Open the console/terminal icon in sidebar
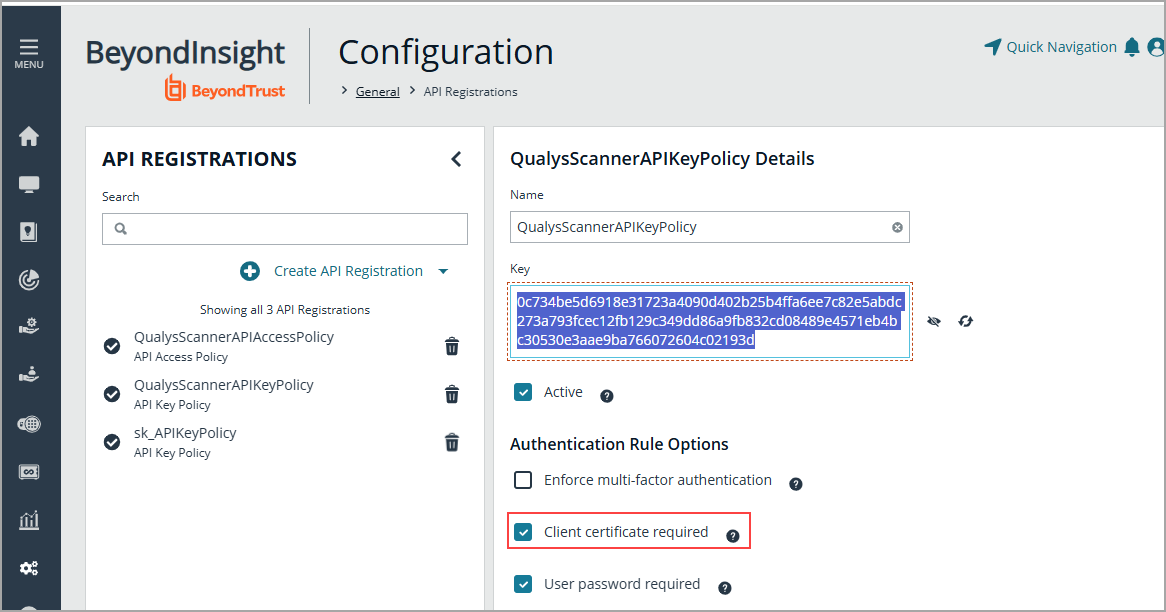This screenshot has width=1166, height=612. pos(30,471)
